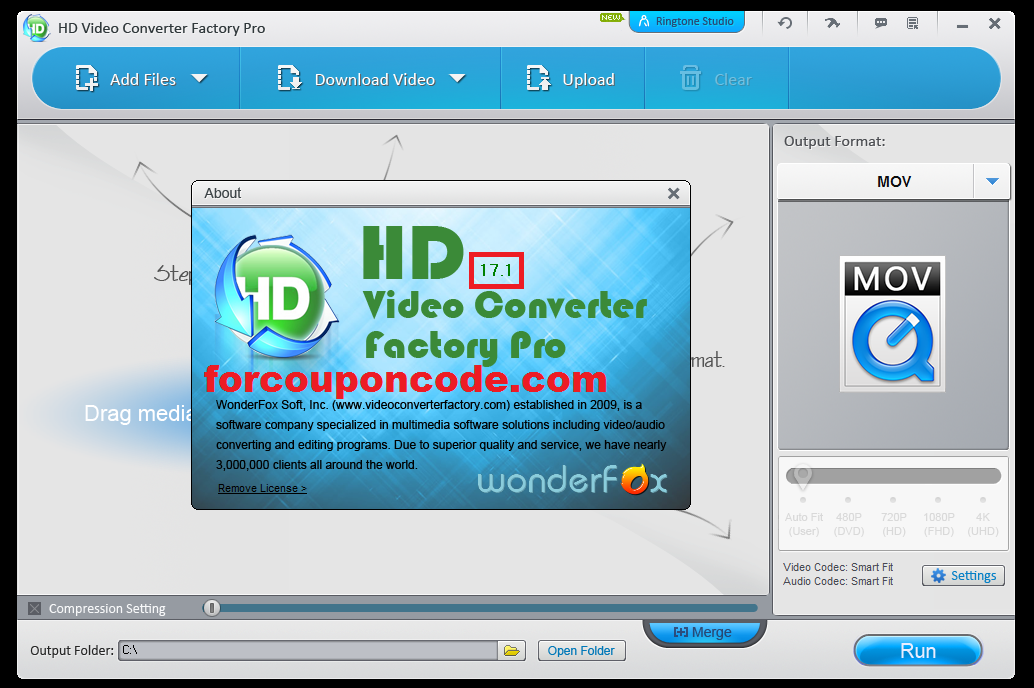Toggle the Compression Setting checkbox

coord(34,608)
